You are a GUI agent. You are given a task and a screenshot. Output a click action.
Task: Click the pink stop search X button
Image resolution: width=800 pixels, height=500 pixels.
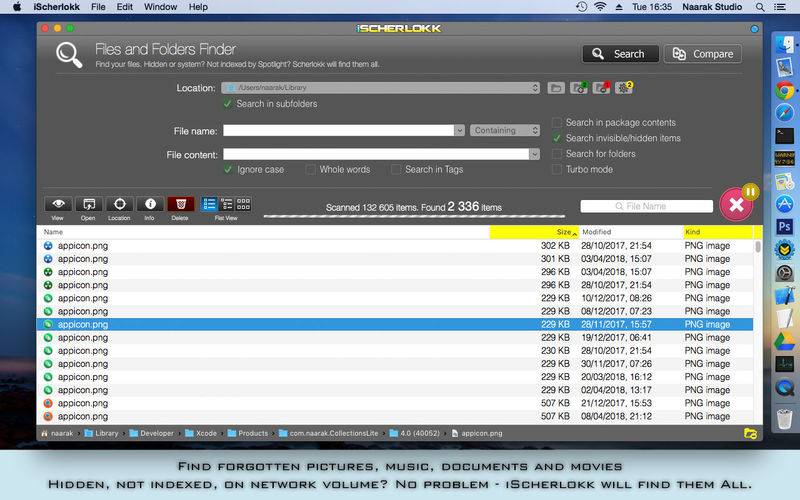point(736,205)
